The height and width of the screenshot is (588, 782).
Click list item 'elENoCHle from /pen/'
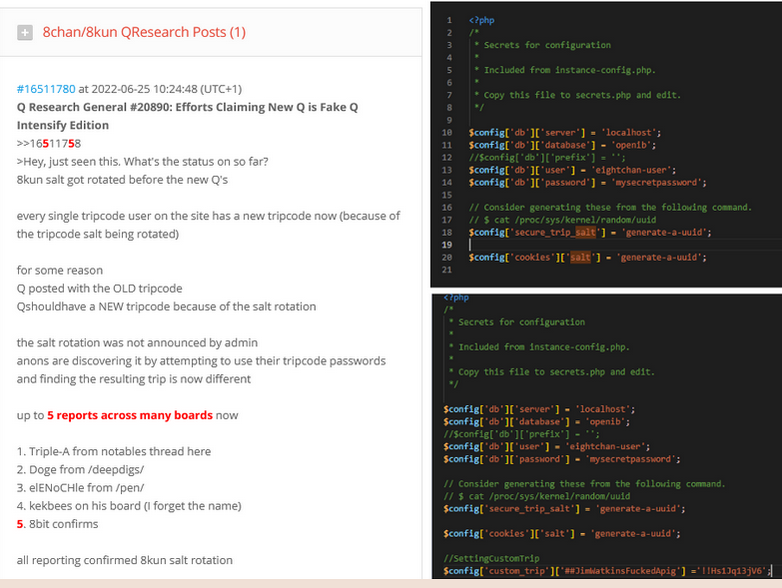tap(80, 488)
